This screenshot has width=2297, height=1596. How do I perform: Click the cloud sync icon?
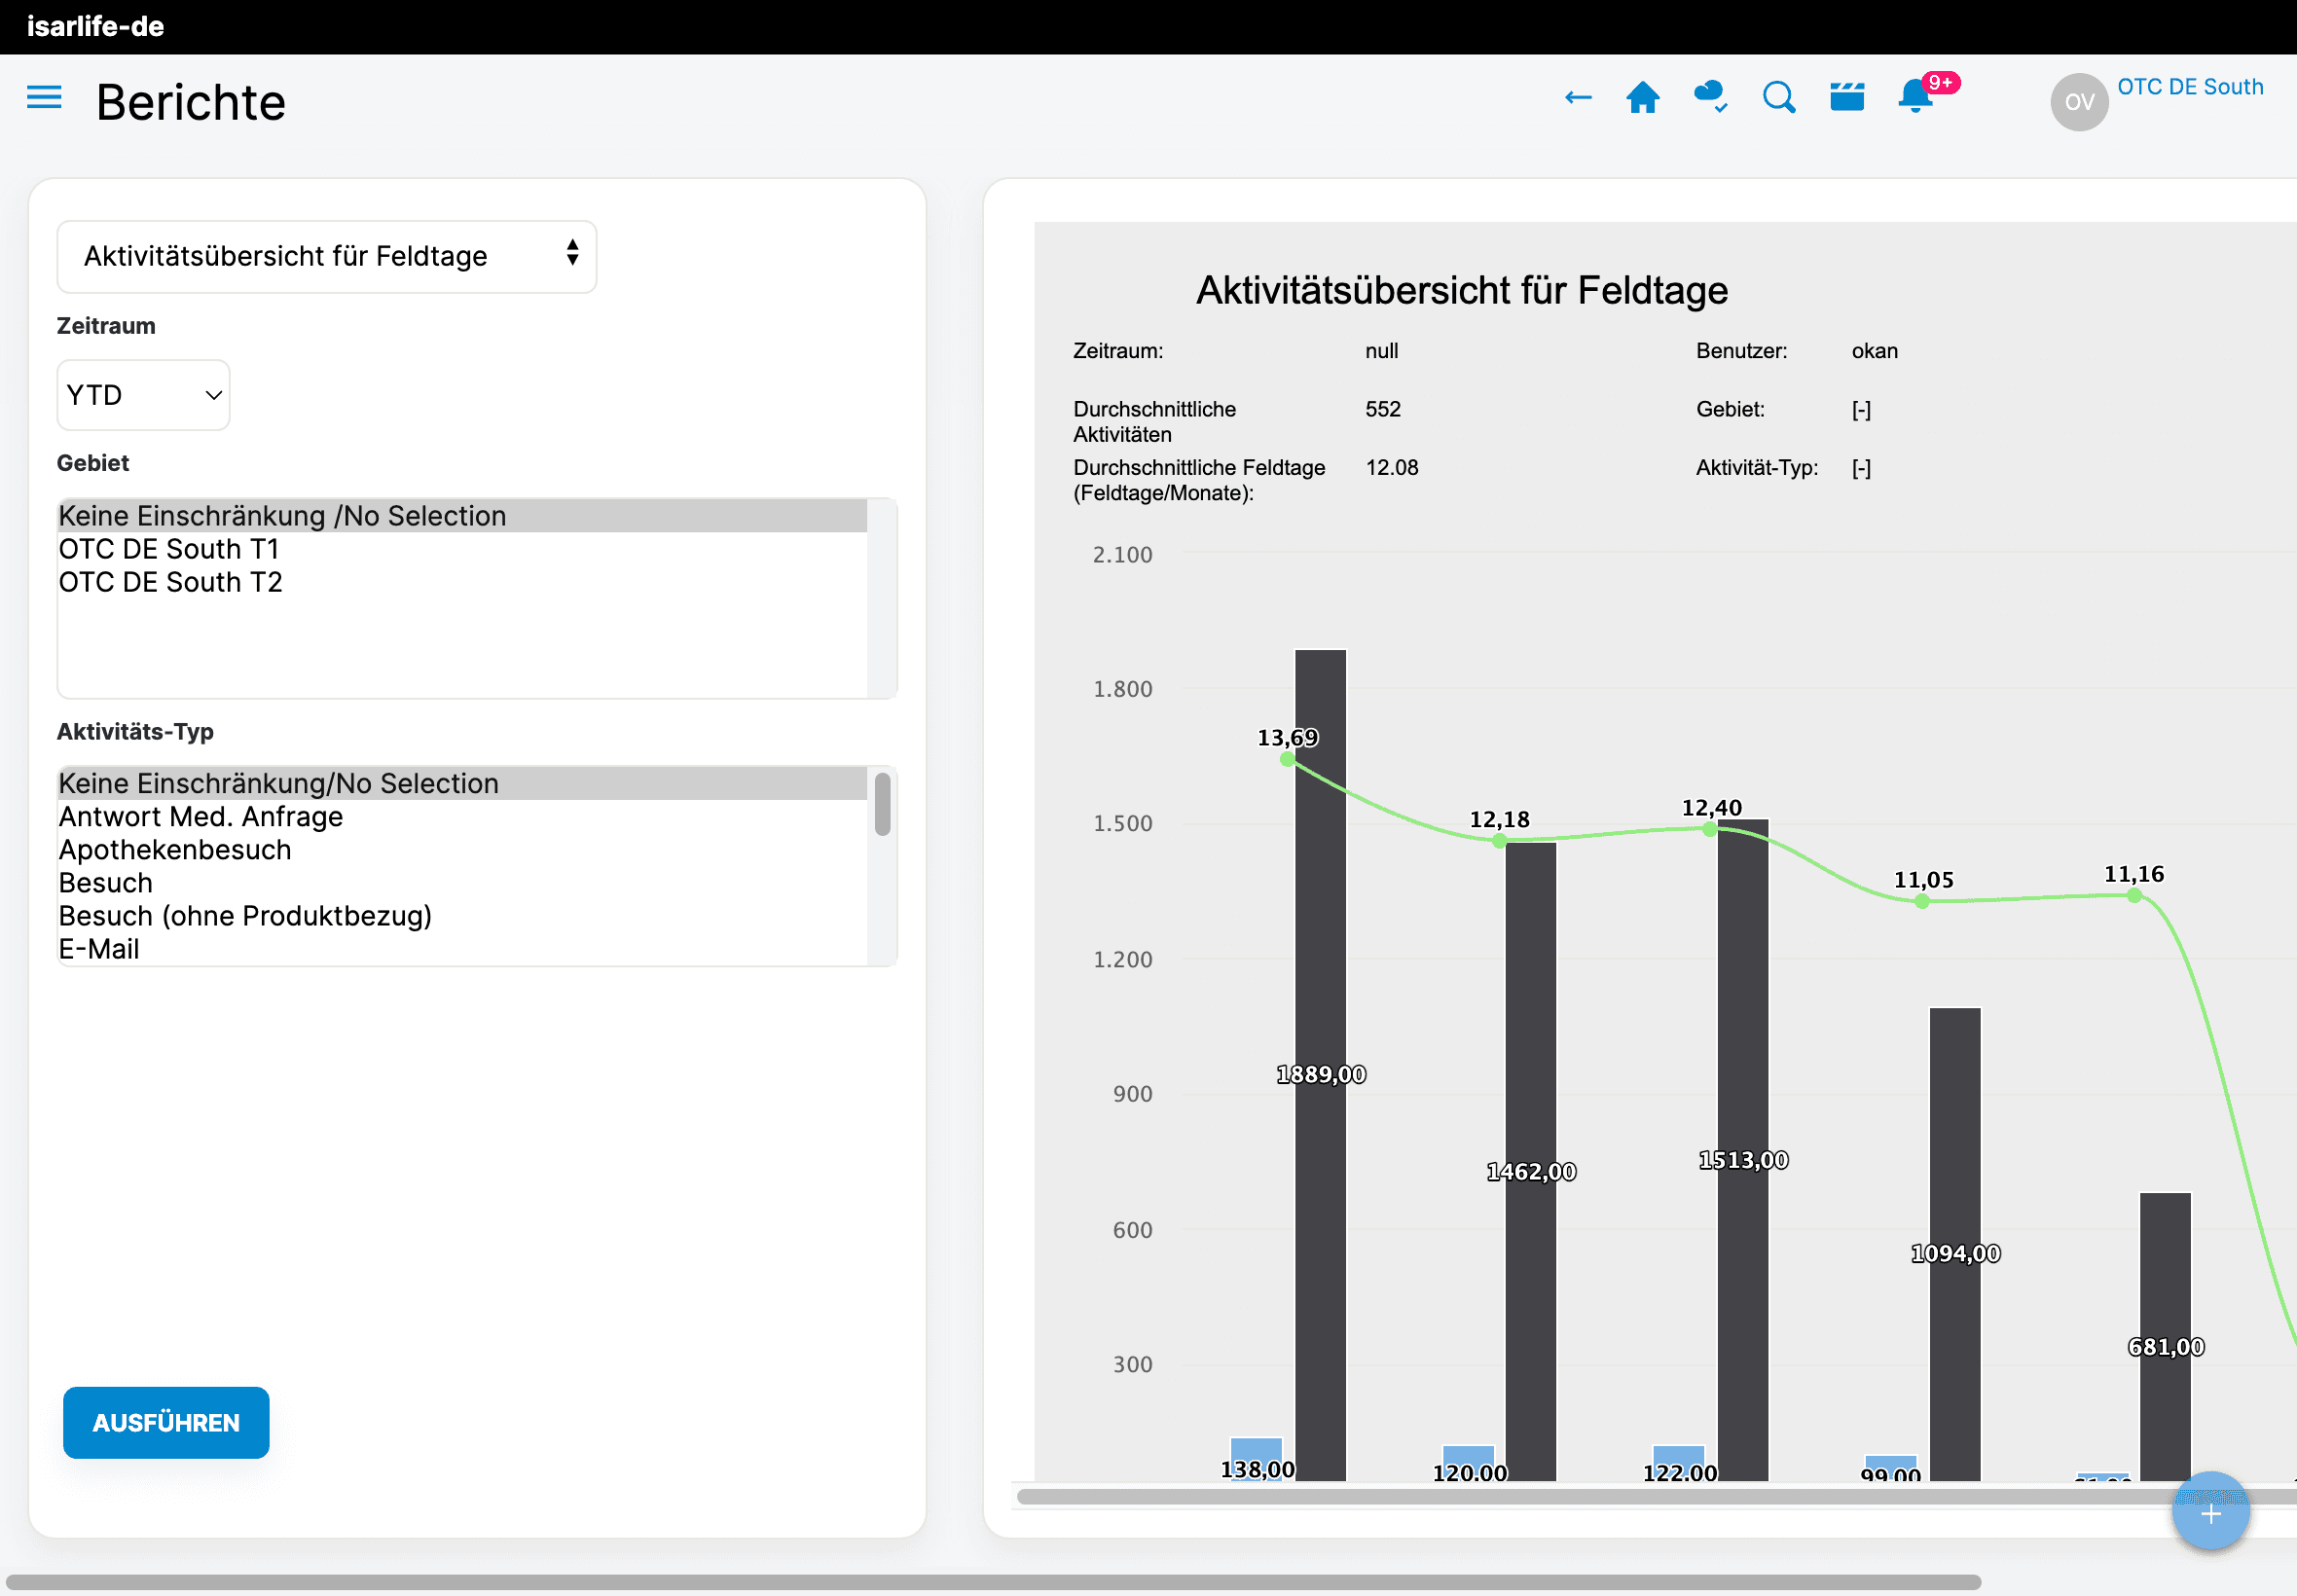click(x=1710, y=97)
